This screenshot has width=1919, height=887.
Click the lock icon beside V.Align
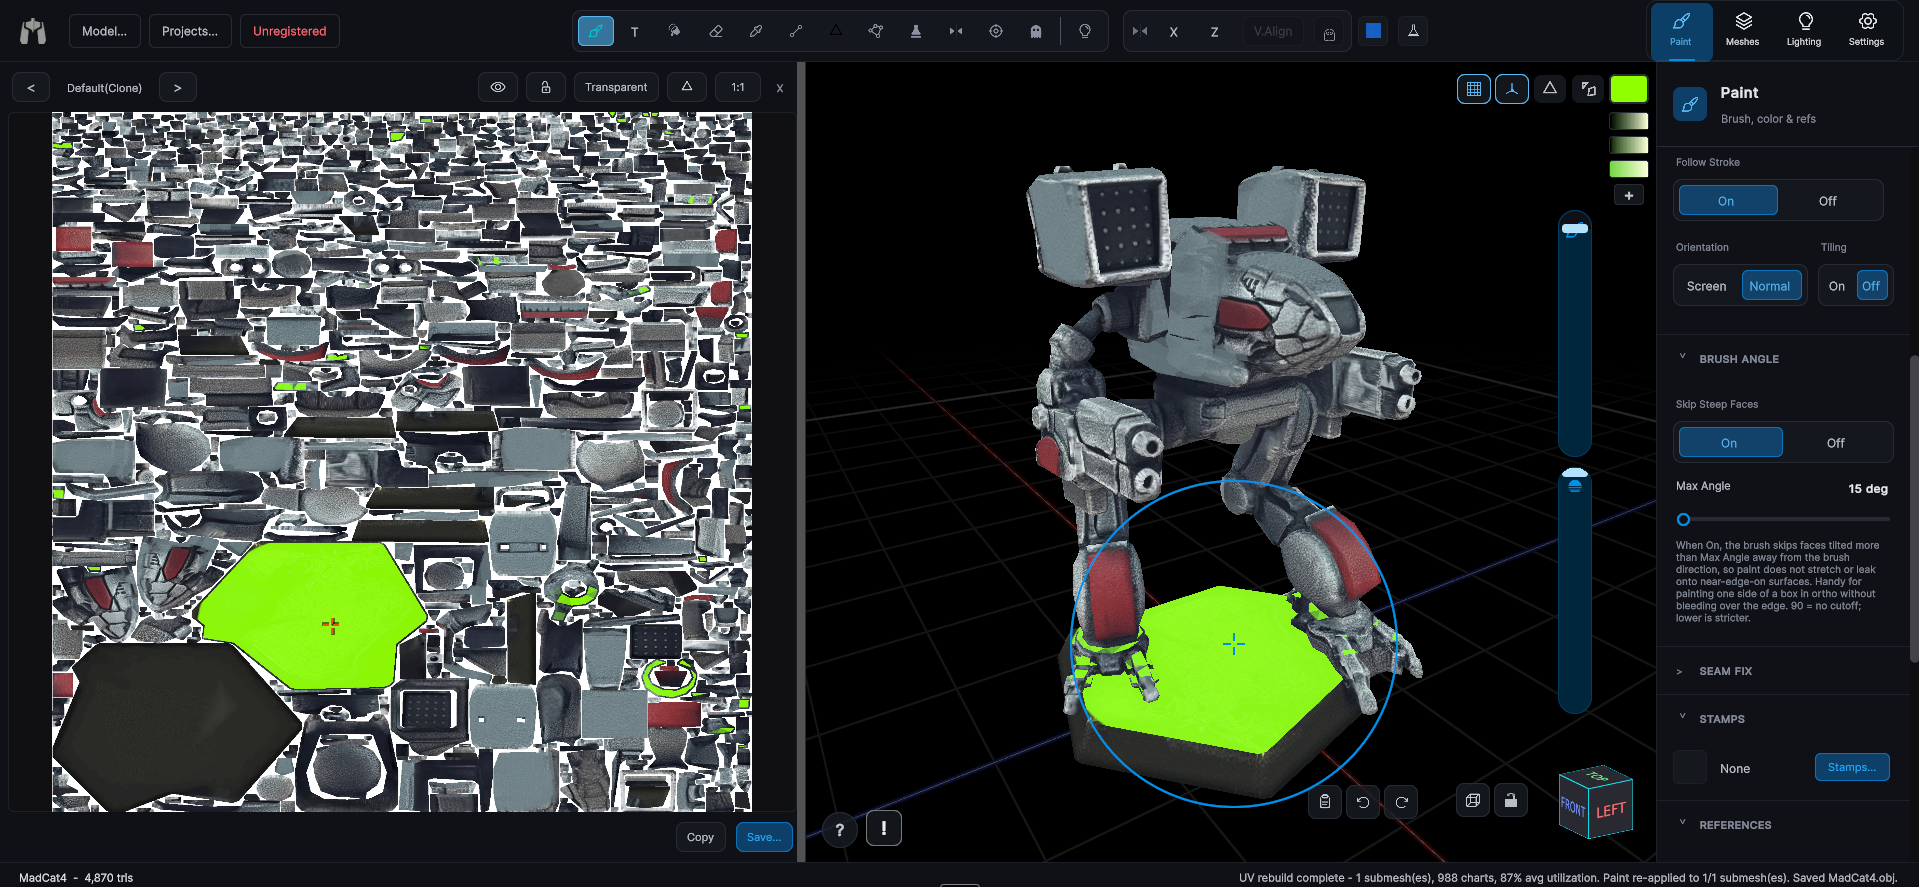1329,33
